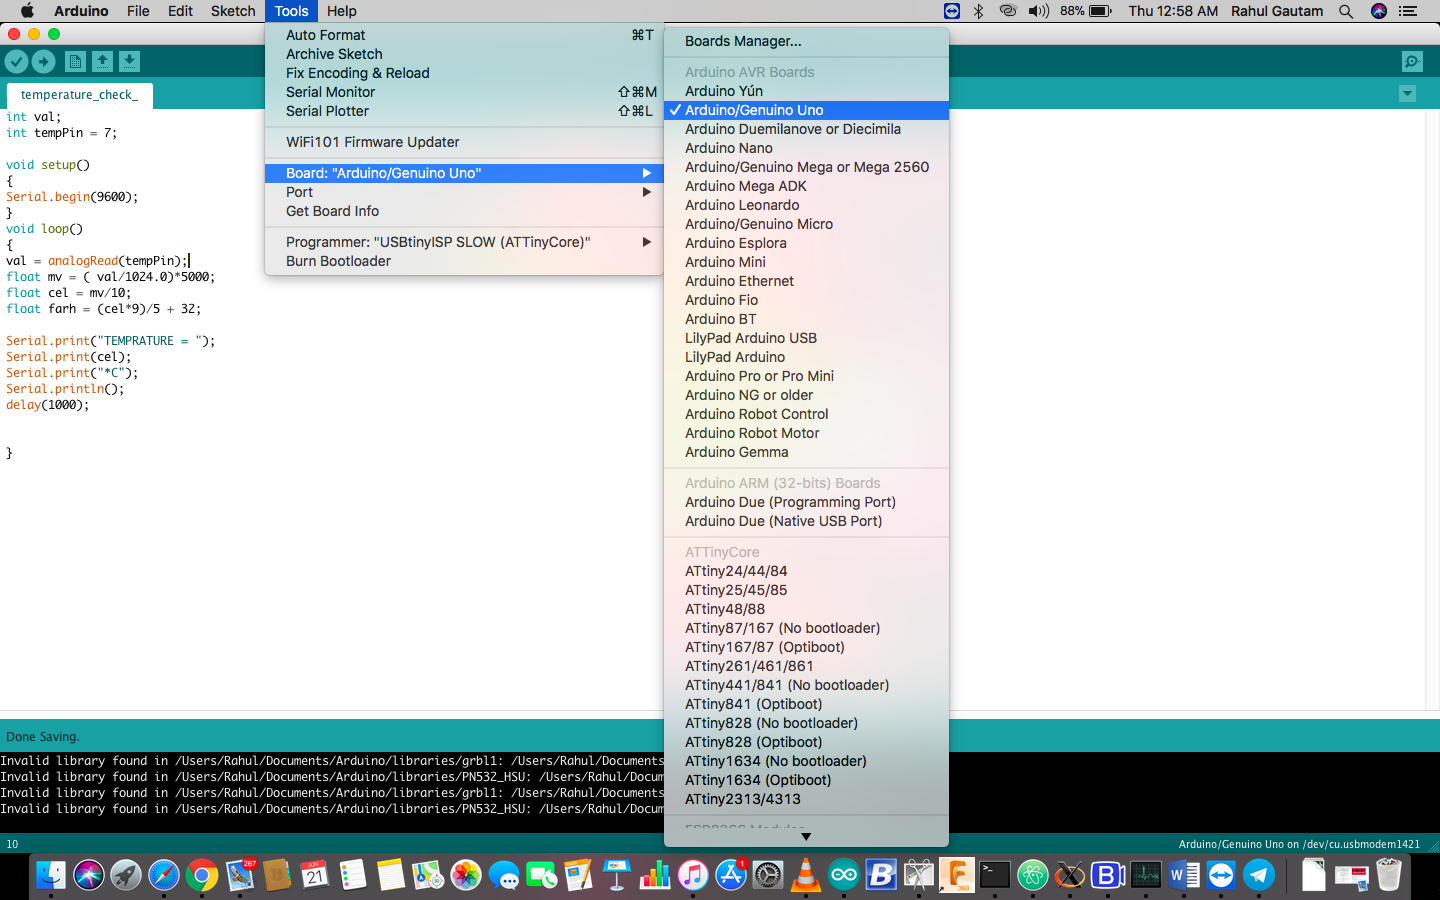Click the Upload arrow icon in toolbar

pos(43,61)
